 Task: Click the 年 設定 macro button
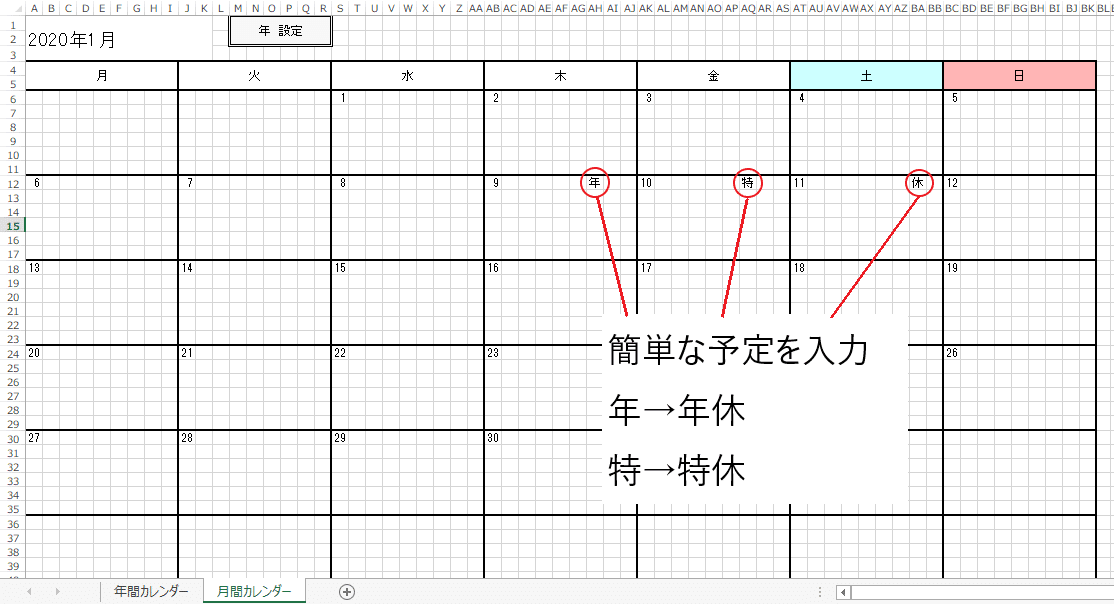point(280,30)
